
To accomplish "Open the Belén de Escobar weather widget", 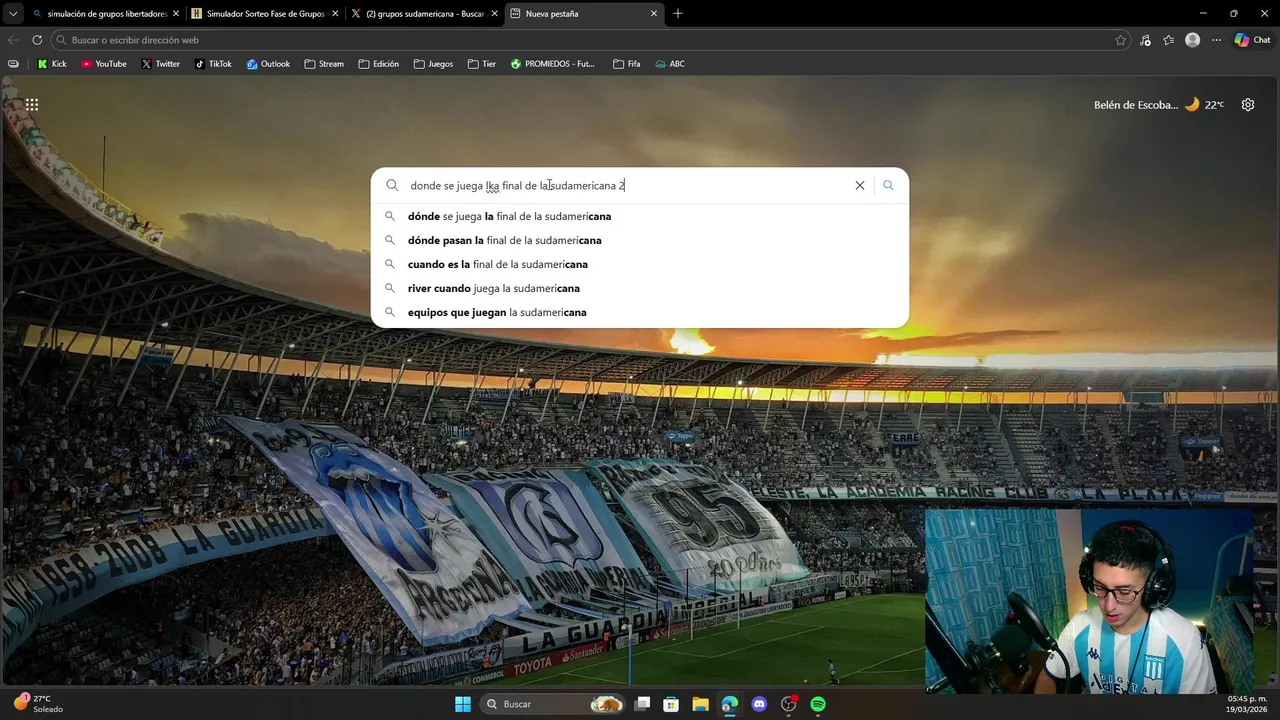I will pos(1158,104).
